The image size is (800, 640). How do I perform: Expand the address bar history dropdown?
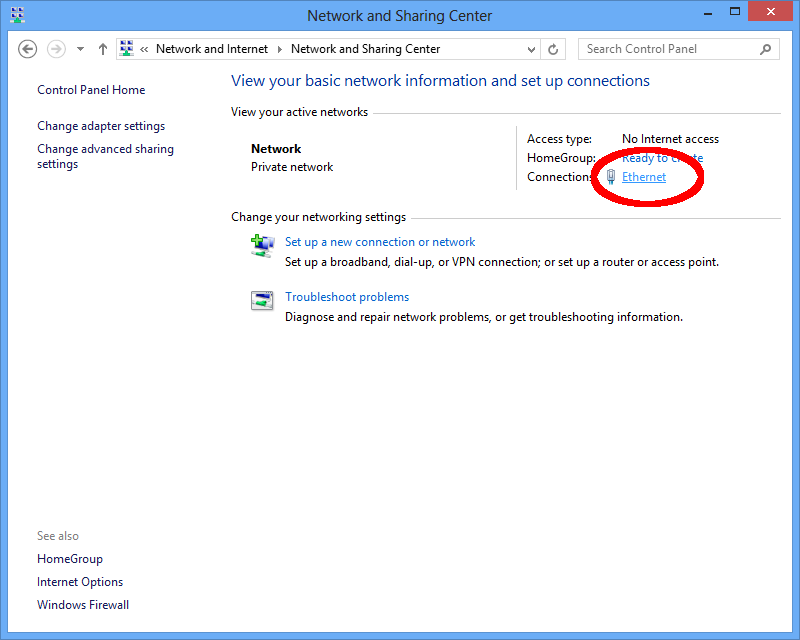pos(531,50)
